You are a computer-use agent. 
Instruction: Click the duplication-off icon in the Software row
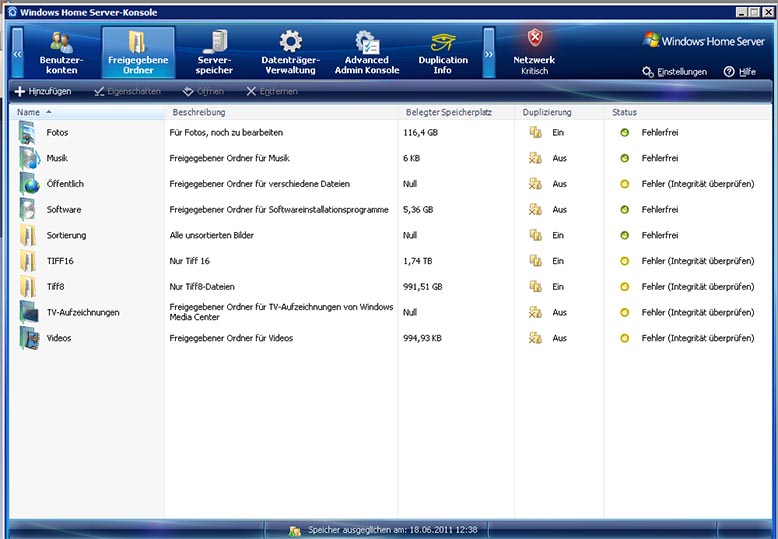[535, 209]
